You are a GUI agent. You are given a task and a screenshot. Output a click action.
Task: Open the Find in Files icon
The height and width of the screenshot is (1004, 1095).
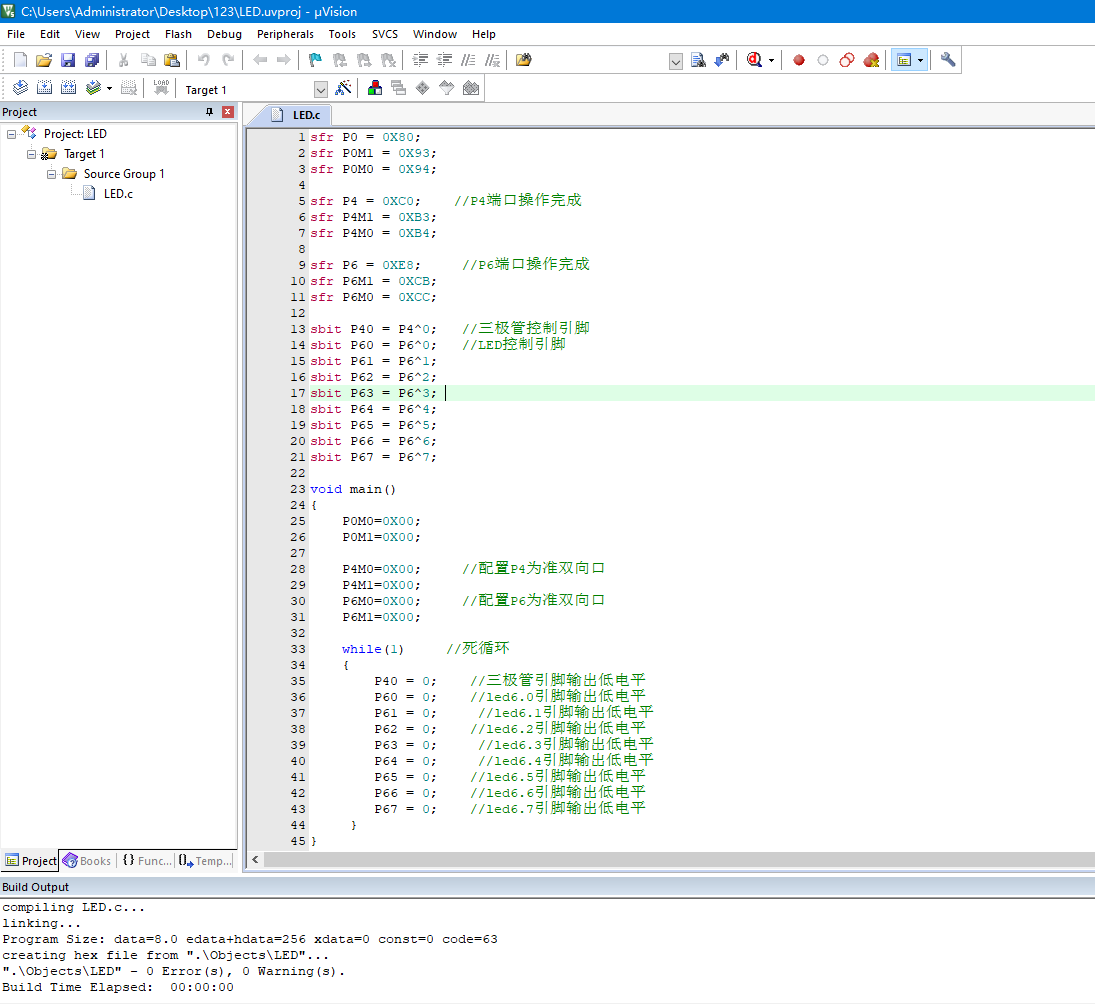524,60
